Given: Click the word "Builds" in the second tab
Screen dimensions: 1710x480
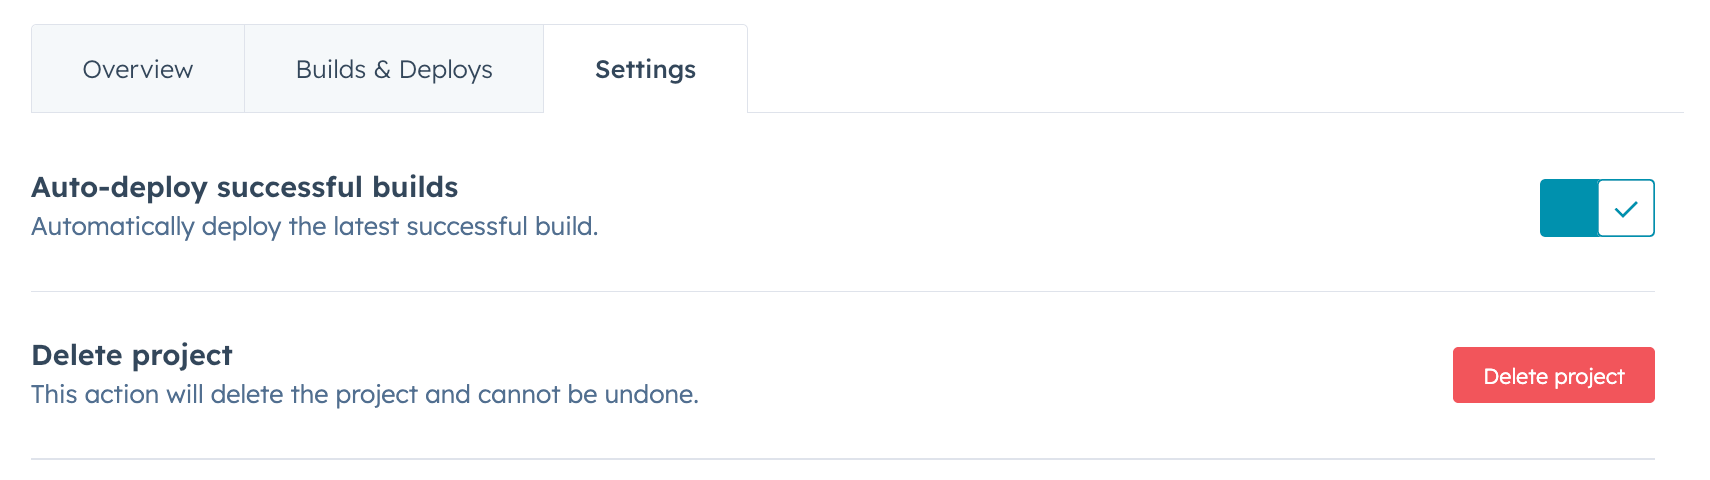Looking at the screenshot, I should (x=331, y=69).
